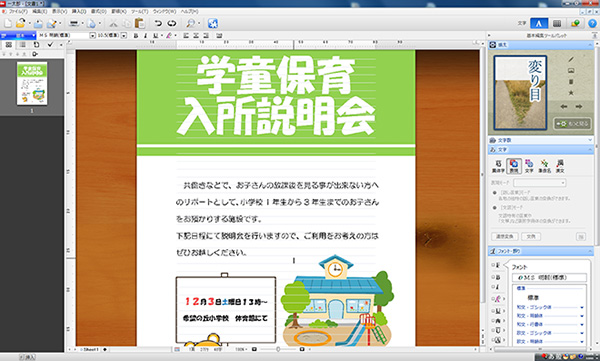This screenshot has width=600, height=361.
Task: Click the Bold B formatting icon
Action: (135, 36)
